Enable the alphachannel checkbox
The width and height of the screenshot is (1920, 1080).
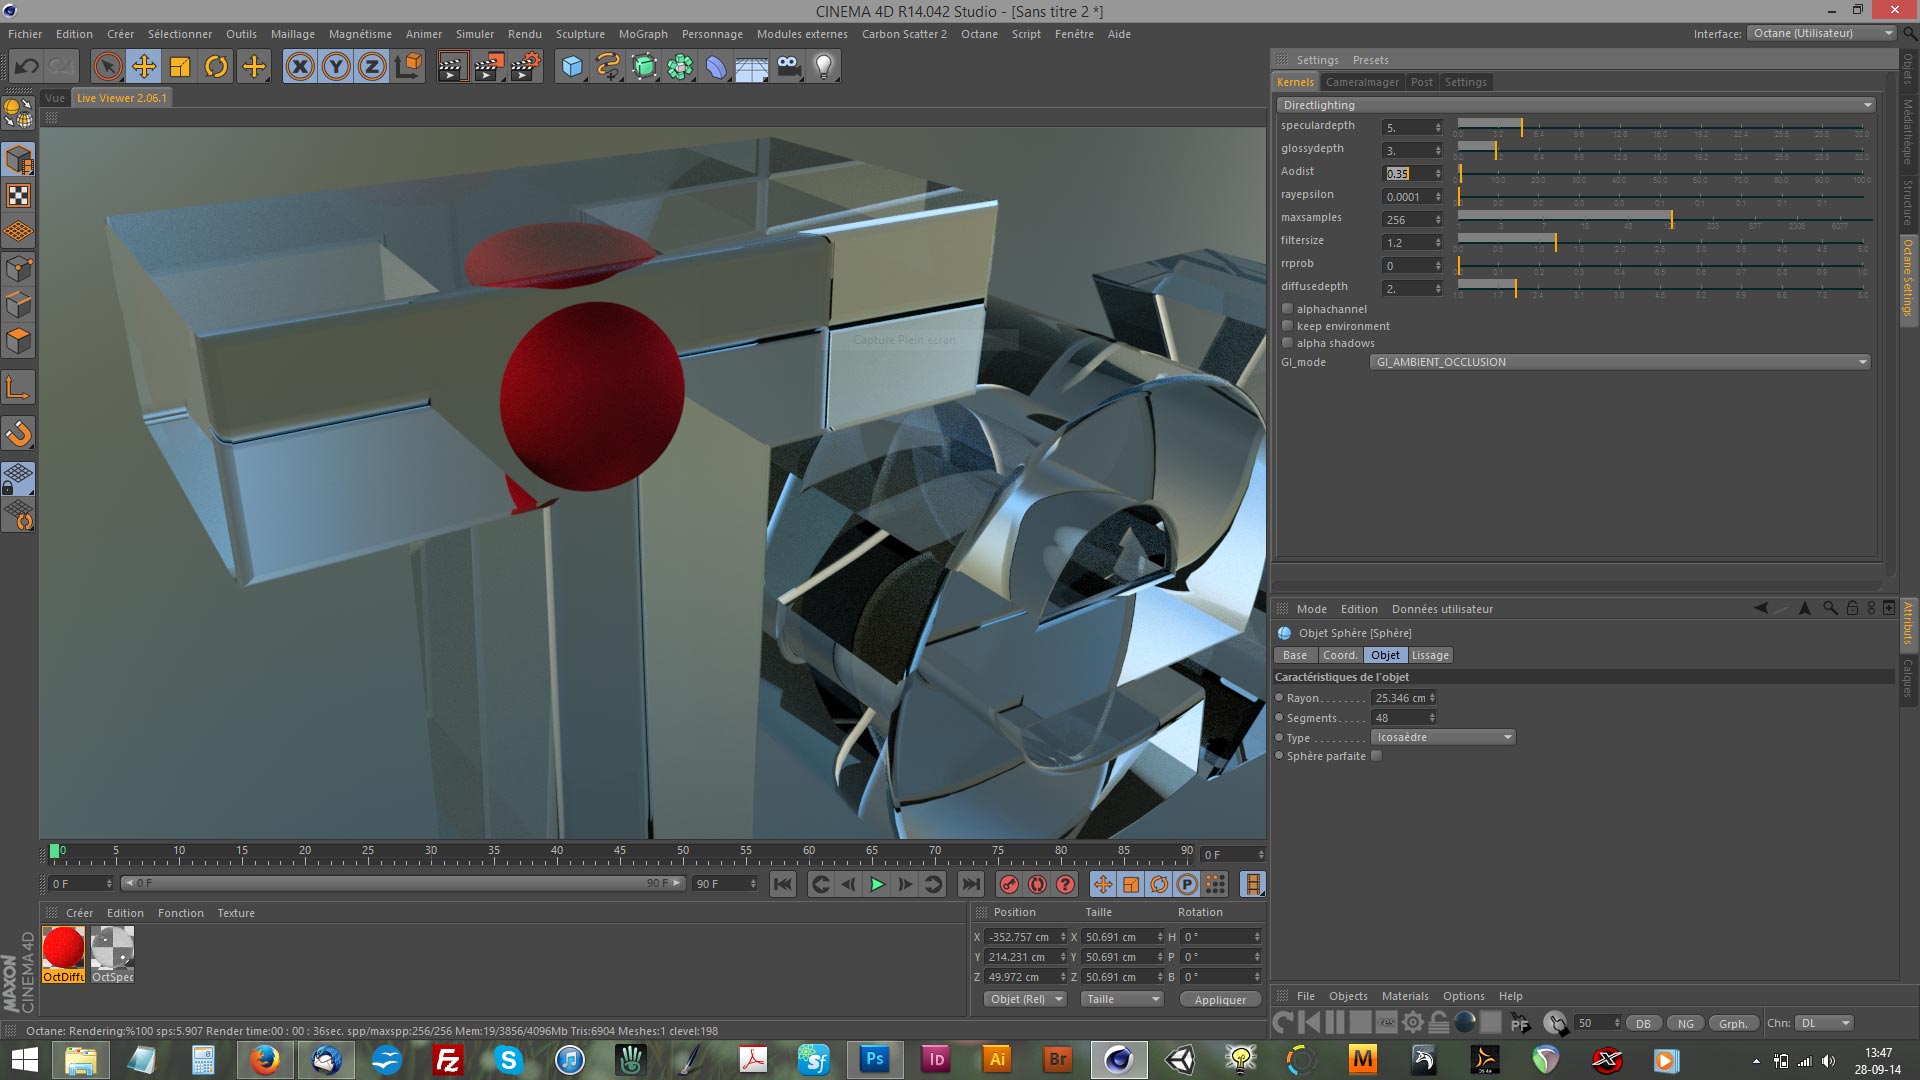point(1288,309)
